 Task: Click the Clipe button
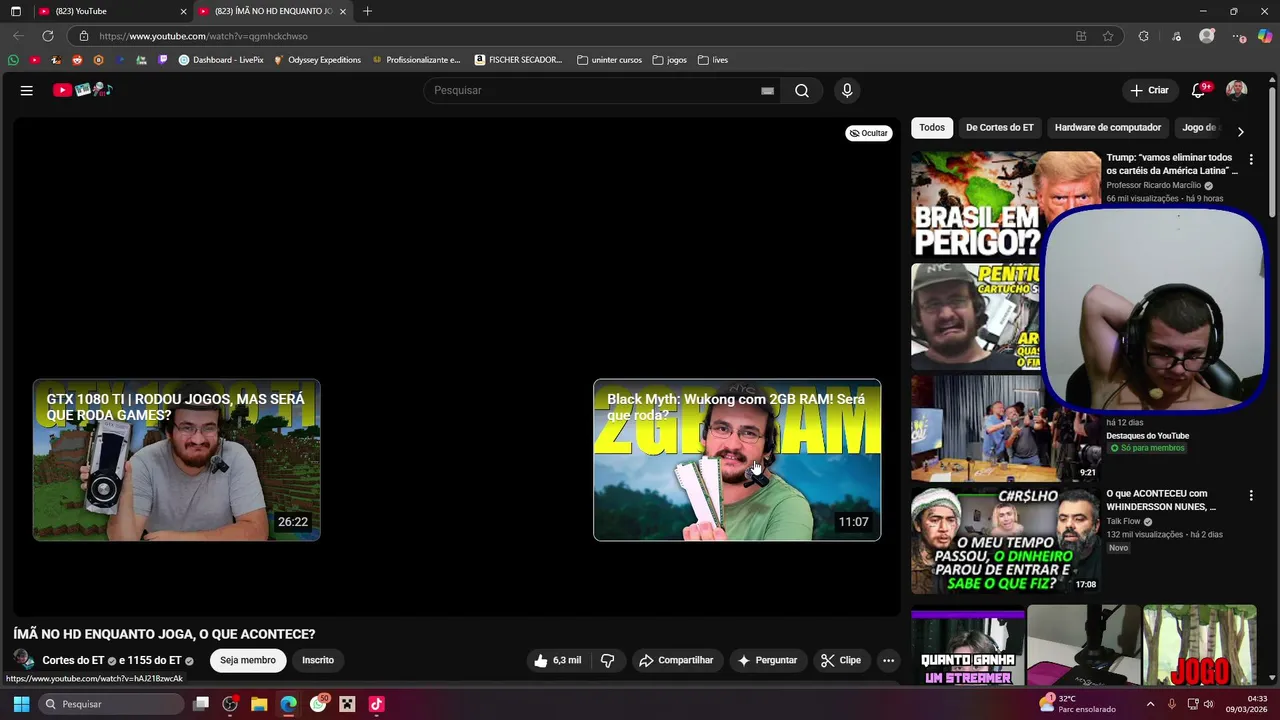point(840,660)
